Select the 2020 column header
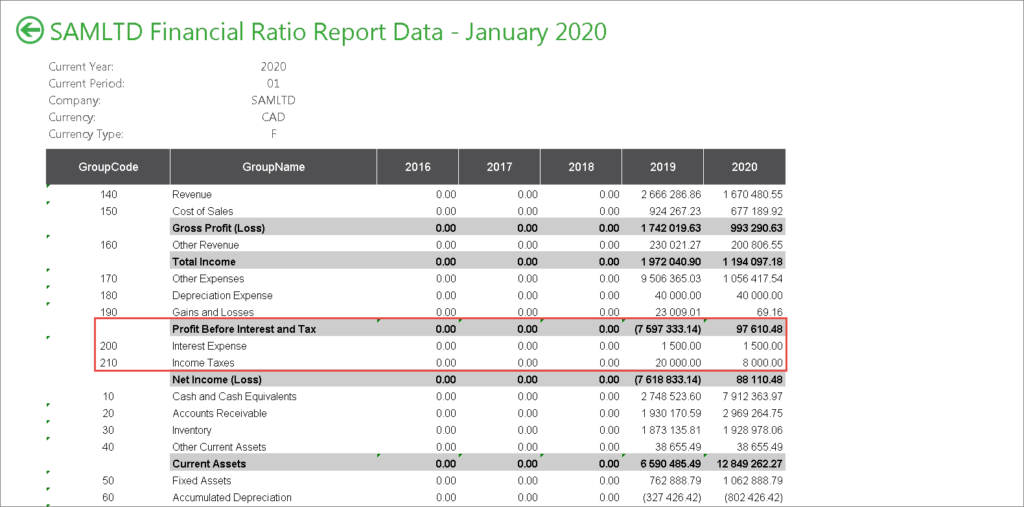This screenshot has height=507, width=1024. coord(744,167)
